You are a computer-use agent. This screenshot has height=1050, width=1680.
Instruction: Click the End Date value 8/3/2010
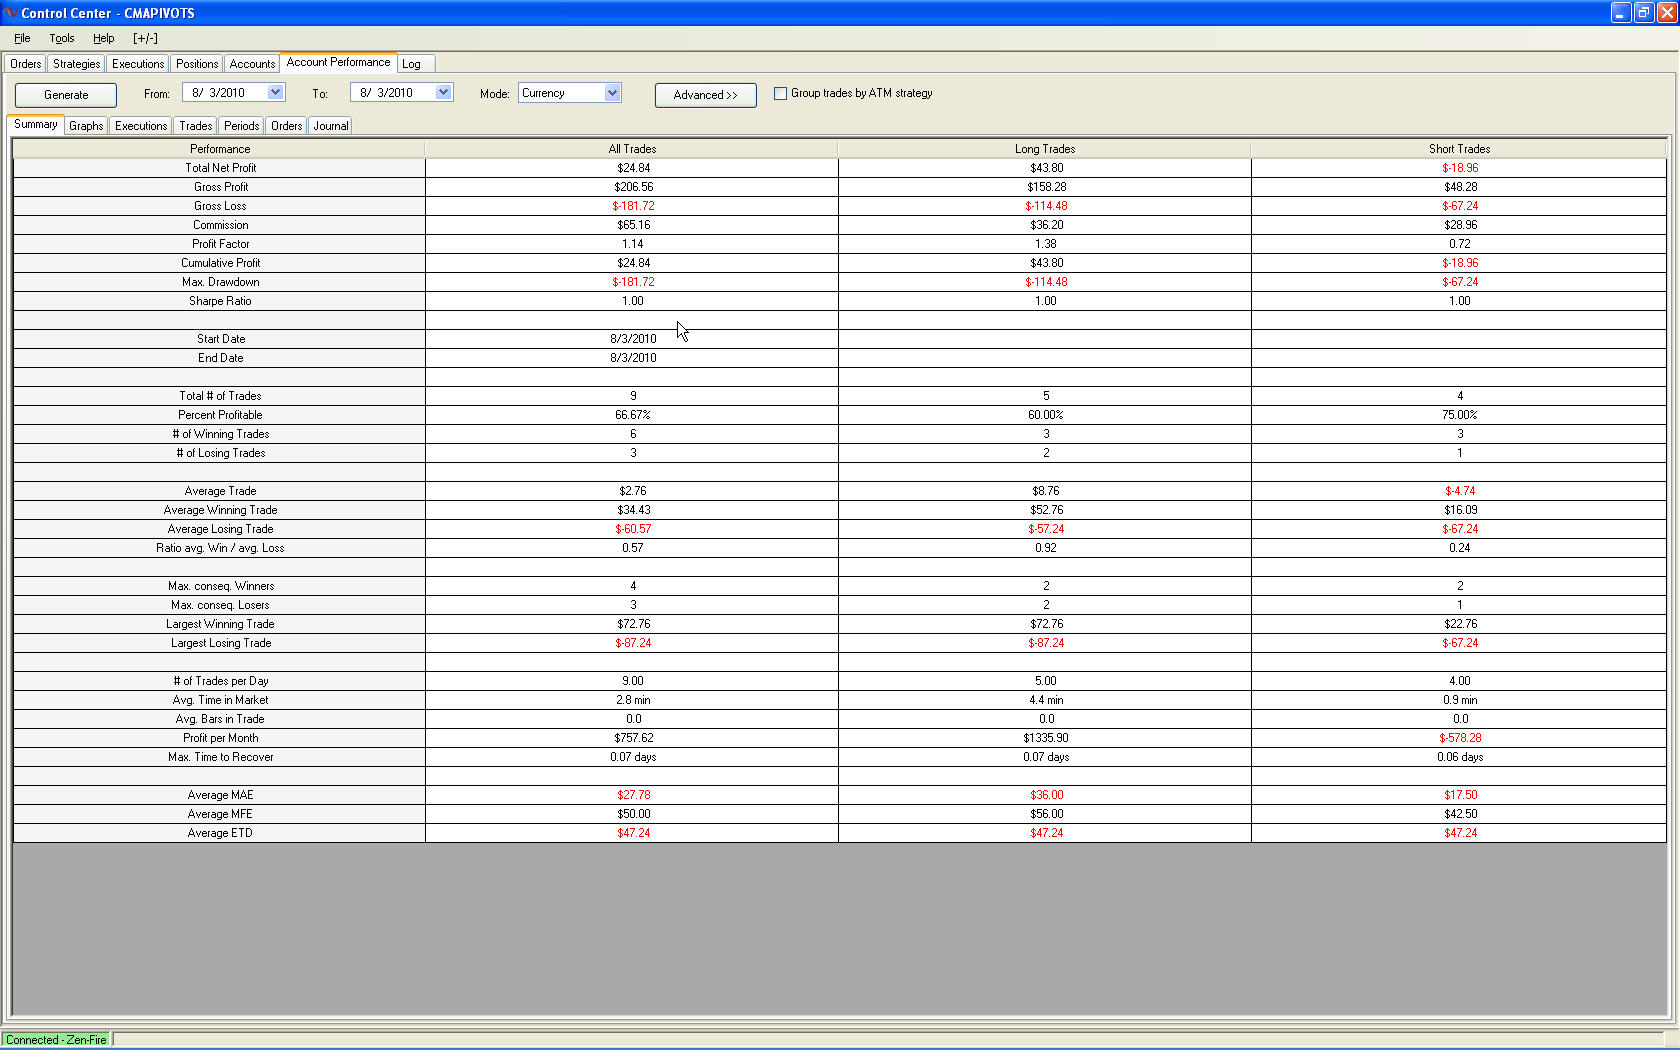pos(633,358)
